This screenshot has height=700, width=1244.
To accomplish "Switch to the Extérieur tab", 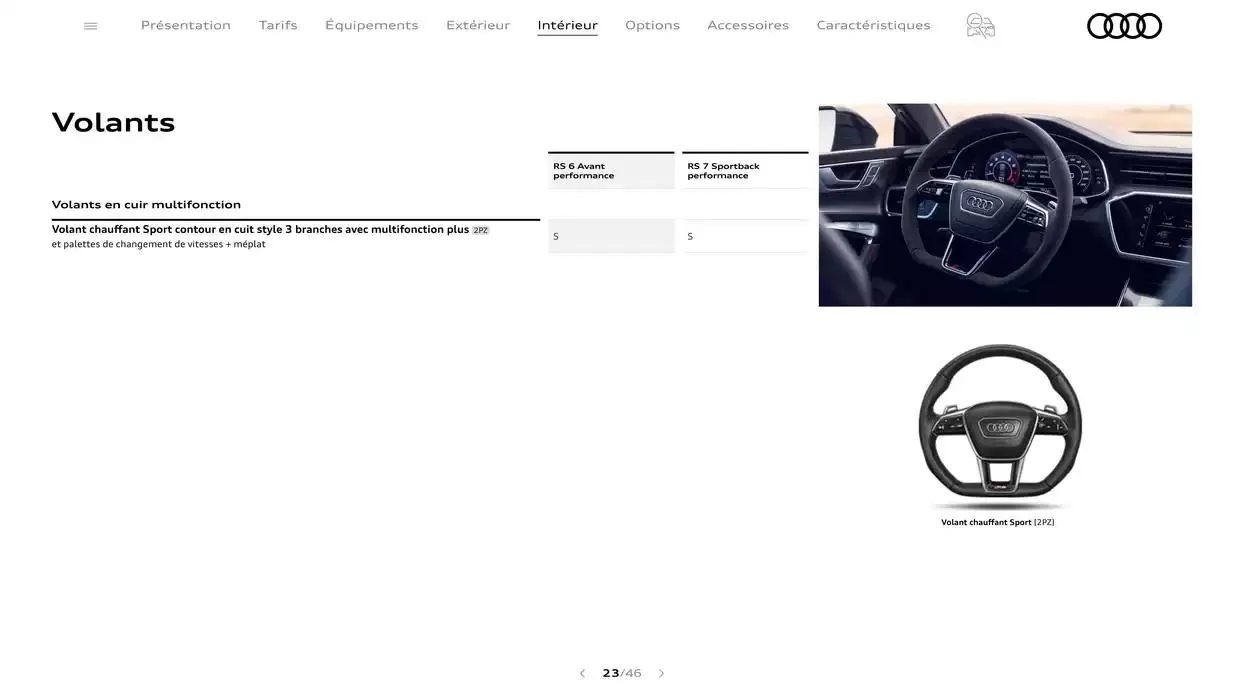I will pyautogui.click(x=480, y=23).
